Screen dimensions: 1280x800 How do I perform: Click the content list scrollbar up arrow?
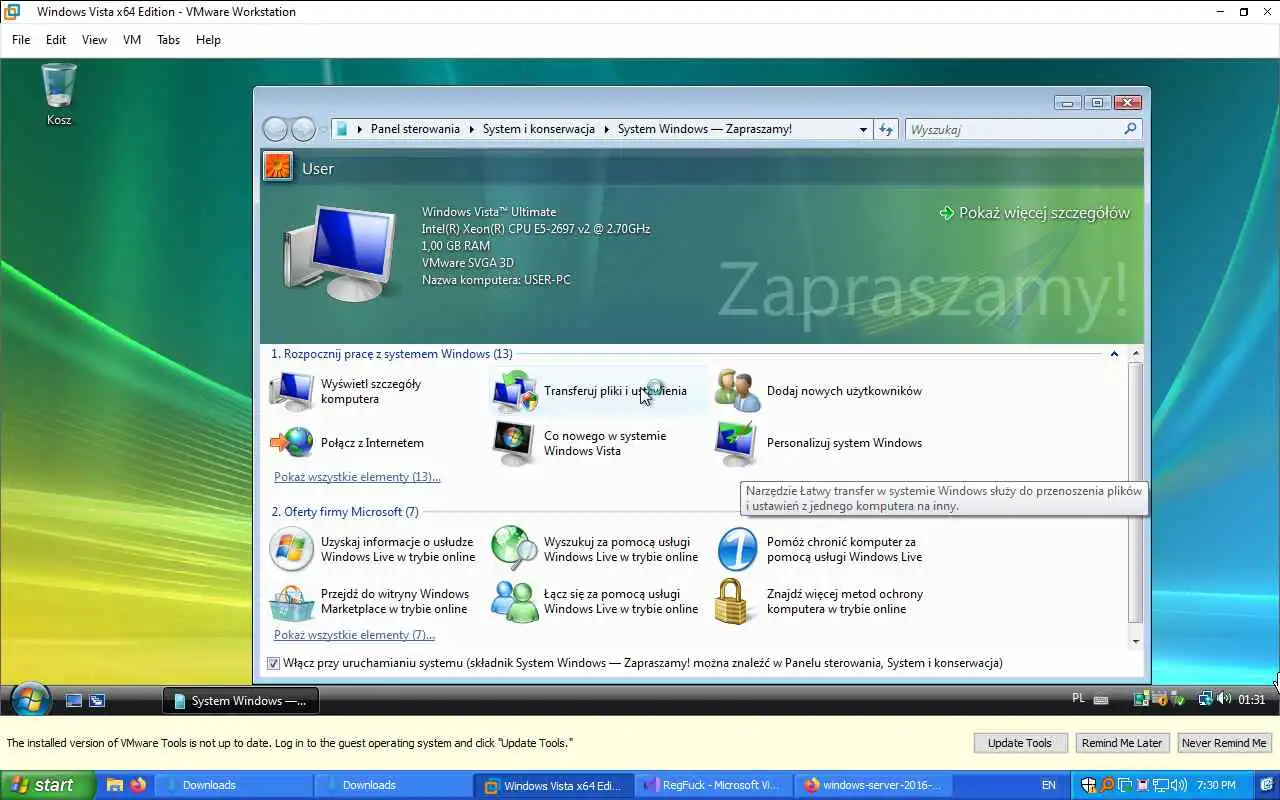pos(1135,355)
